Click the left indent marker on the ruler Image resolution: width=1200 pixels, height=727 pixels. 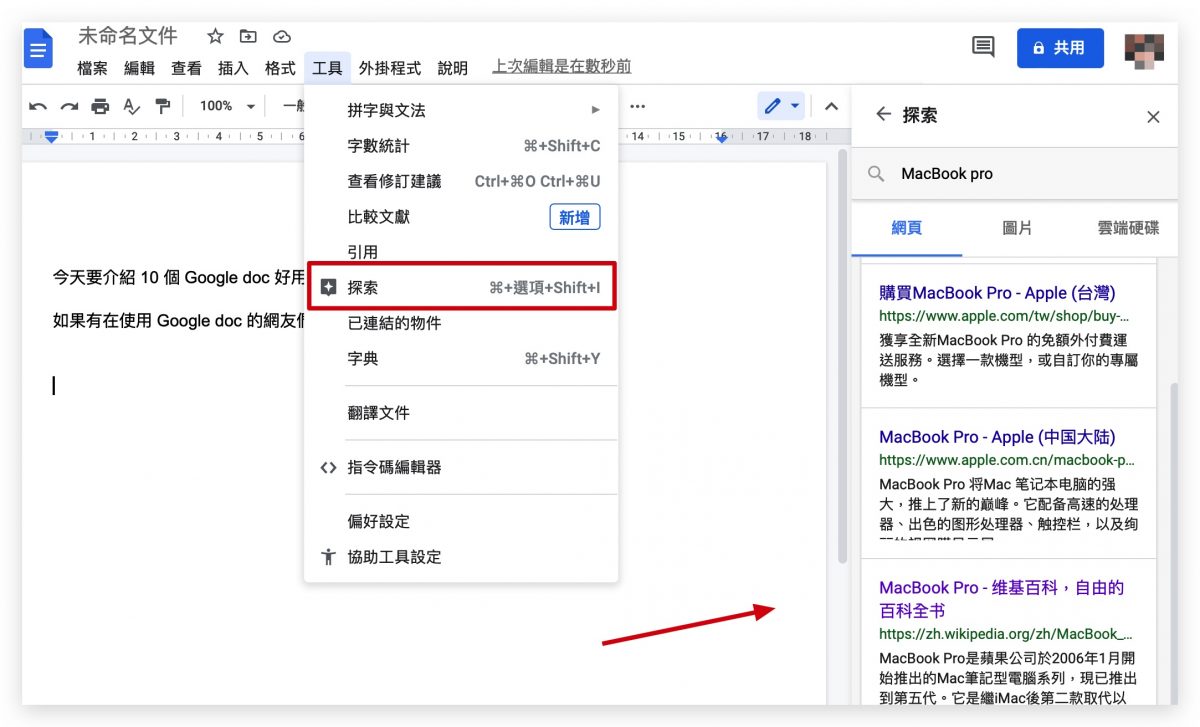(51, 137)
